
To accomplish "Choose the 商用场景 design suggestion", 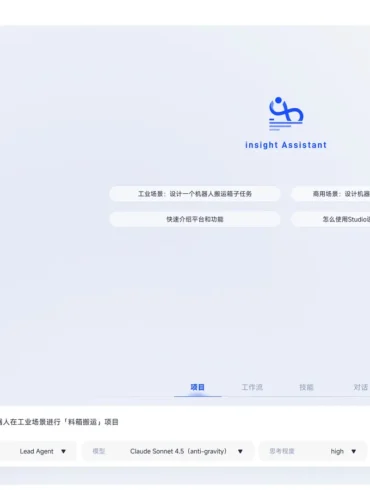I will tap(330, 194).
